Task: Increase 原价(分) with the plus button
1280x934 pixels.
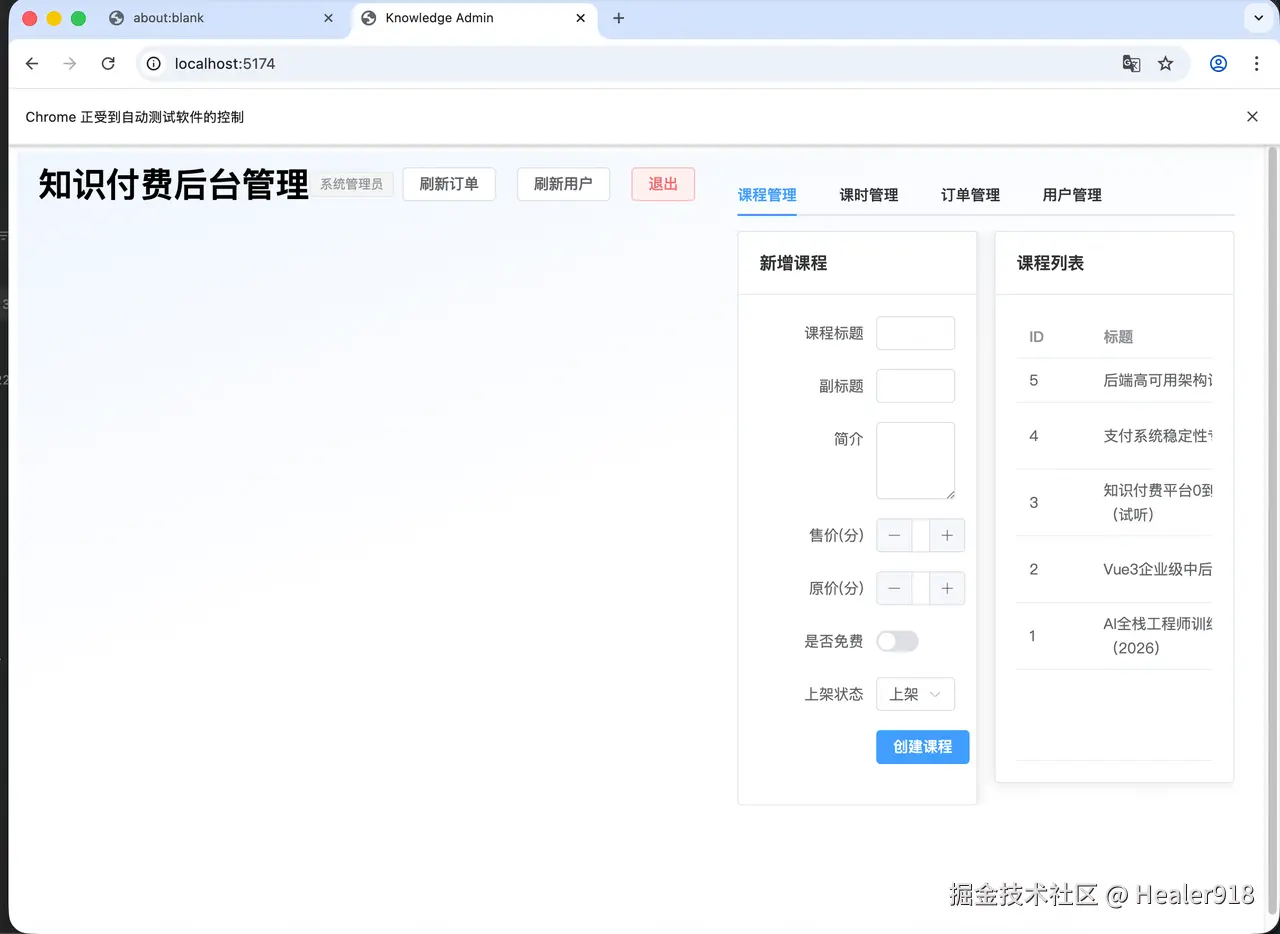Action: point(947,588)
